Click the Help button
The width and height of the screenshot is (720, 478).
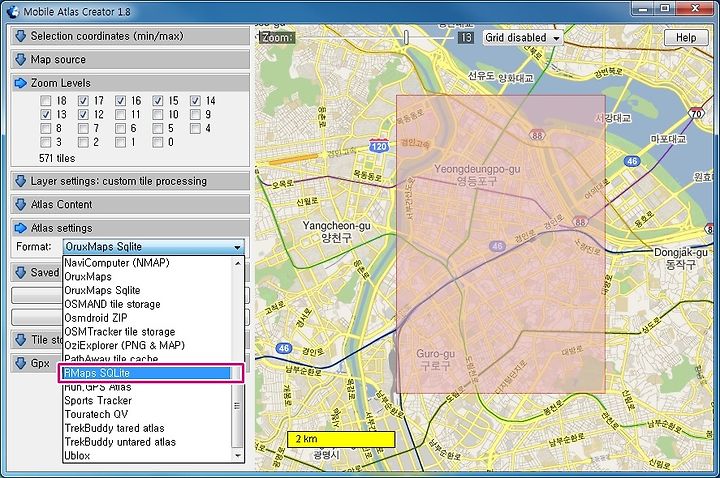[686, 38]
